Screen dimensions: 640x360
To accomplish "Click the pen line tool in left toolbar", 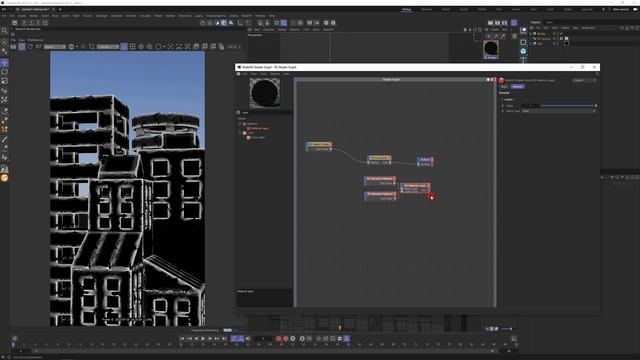I will (4, 140).
